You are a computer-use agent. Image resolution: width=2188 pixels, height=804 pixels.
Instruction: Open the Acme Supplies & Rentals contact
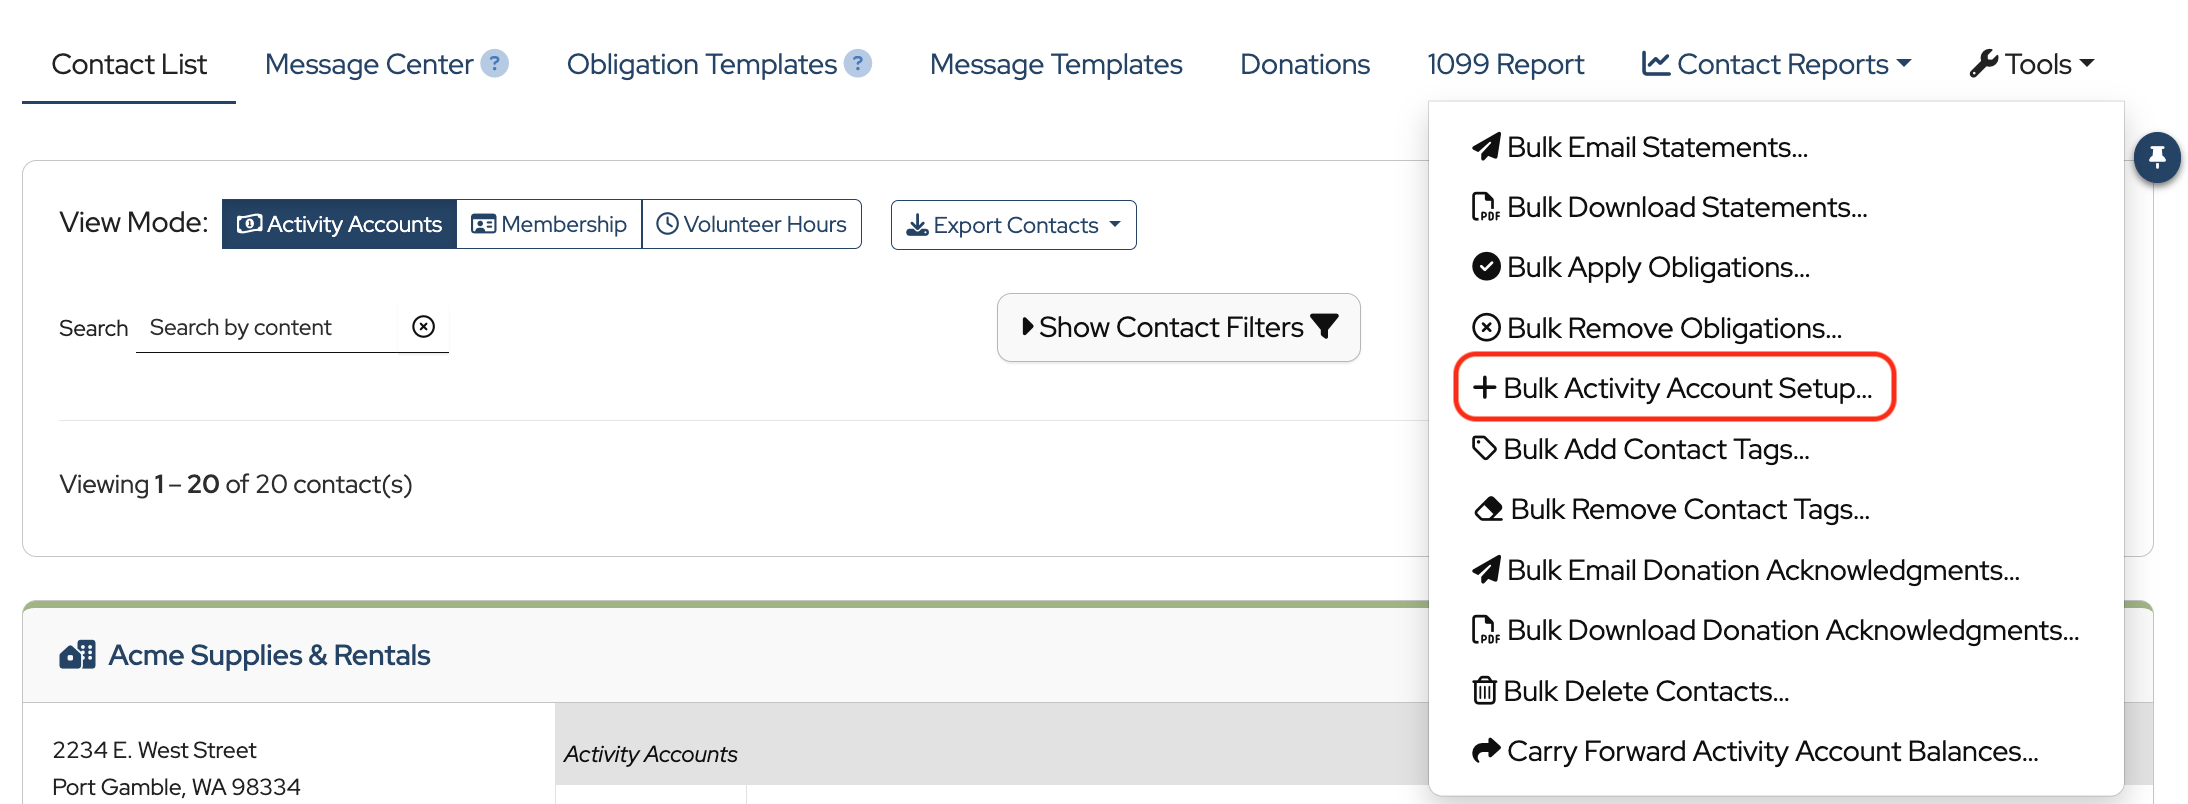point(269,655)
